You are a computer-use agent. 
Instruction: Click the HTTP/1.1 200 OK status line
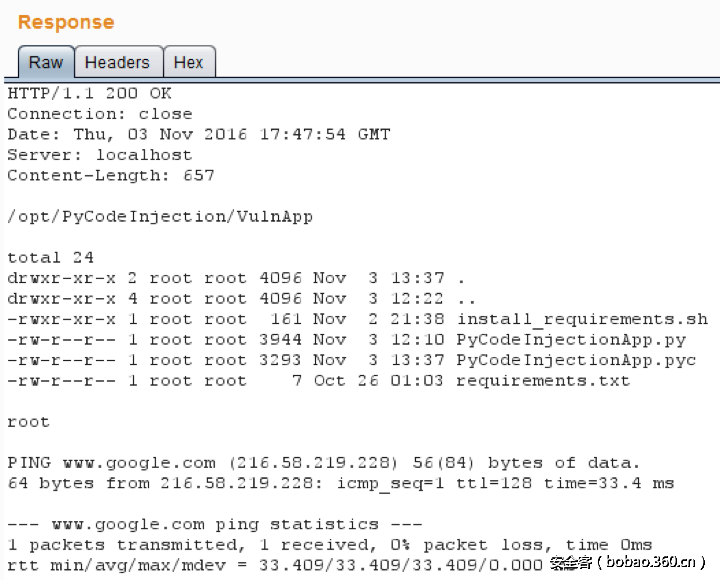pos(90,94)
